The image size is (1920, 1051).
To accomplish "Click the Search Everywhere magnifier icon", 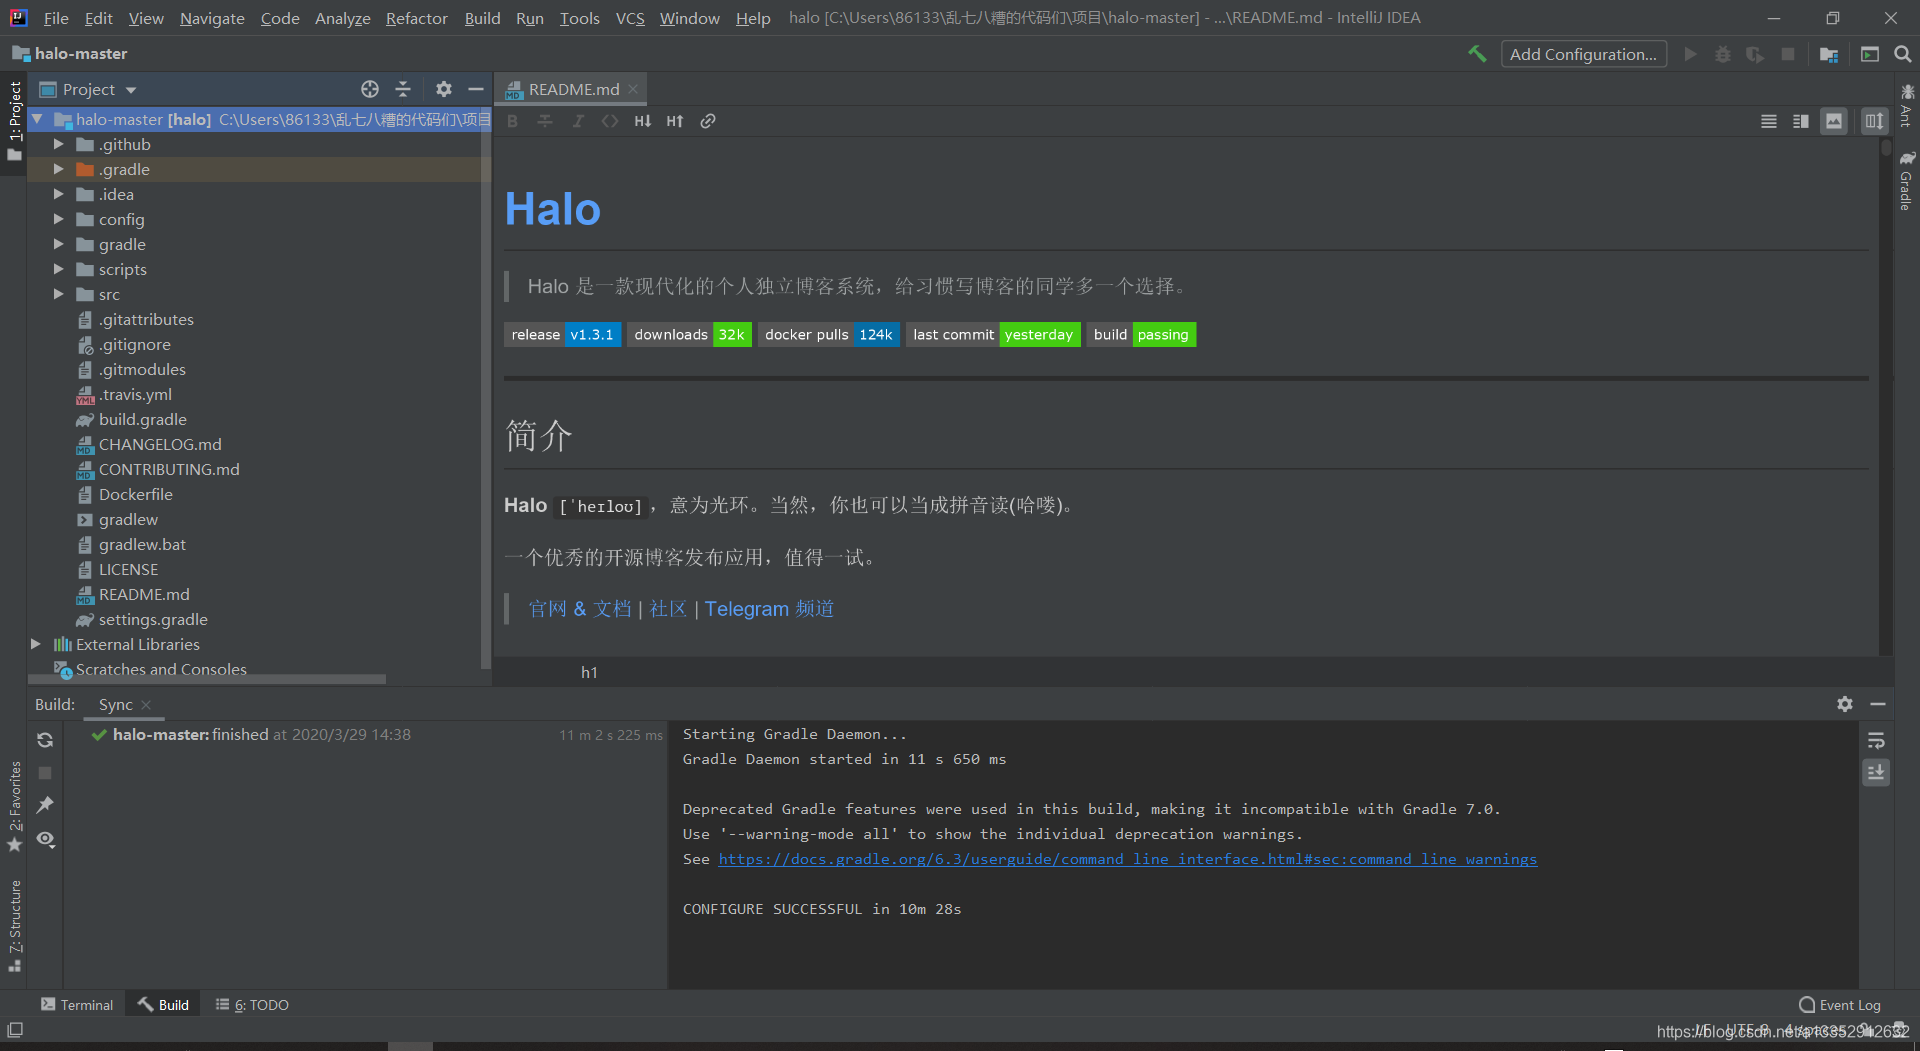I will click(x=1903, y=54).
